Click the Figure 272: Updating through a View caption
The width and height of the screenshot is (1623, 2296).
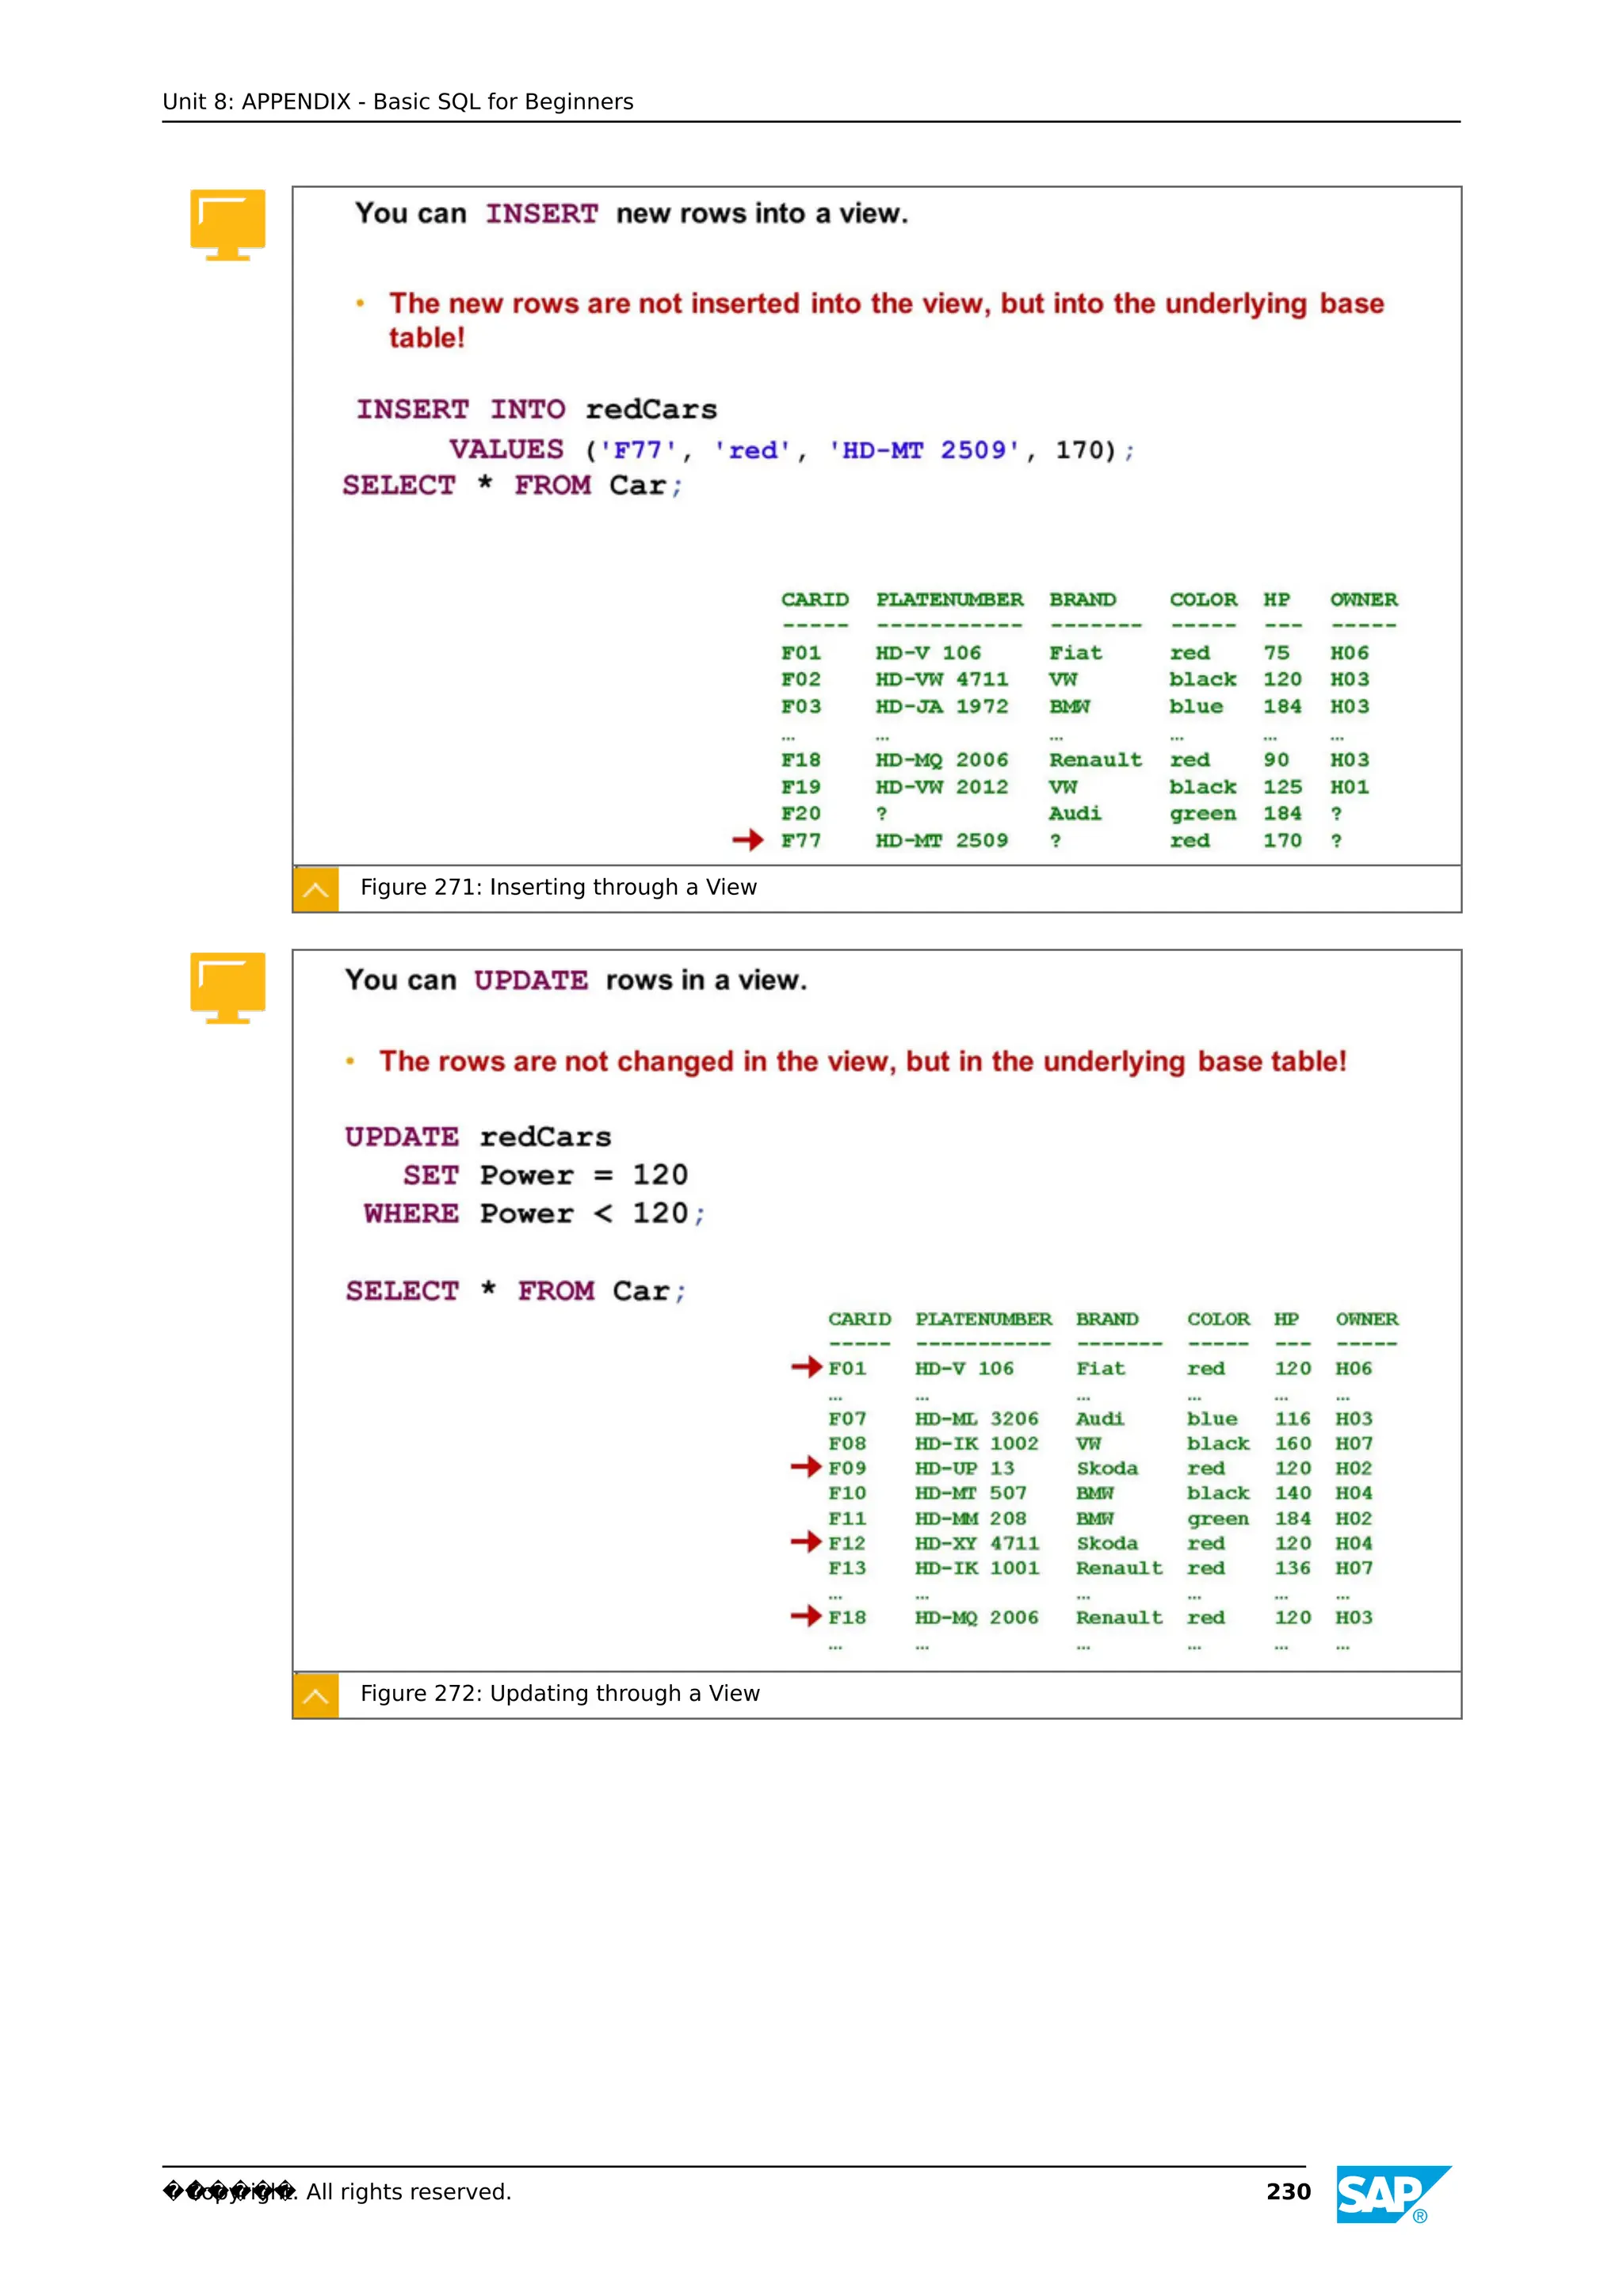[x=559, y=1693]
